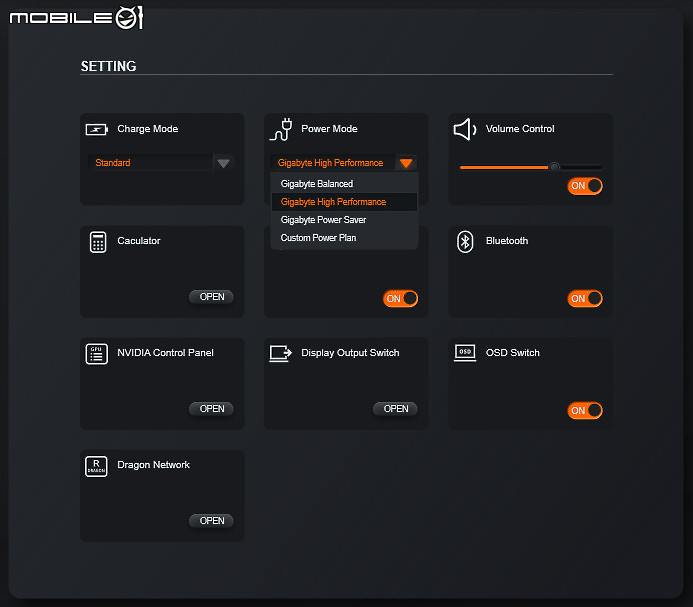Viewport: 693px width, 607px height.
Task: Click the NVIDIA Control Panel label
Action: (x=165, y=353)
